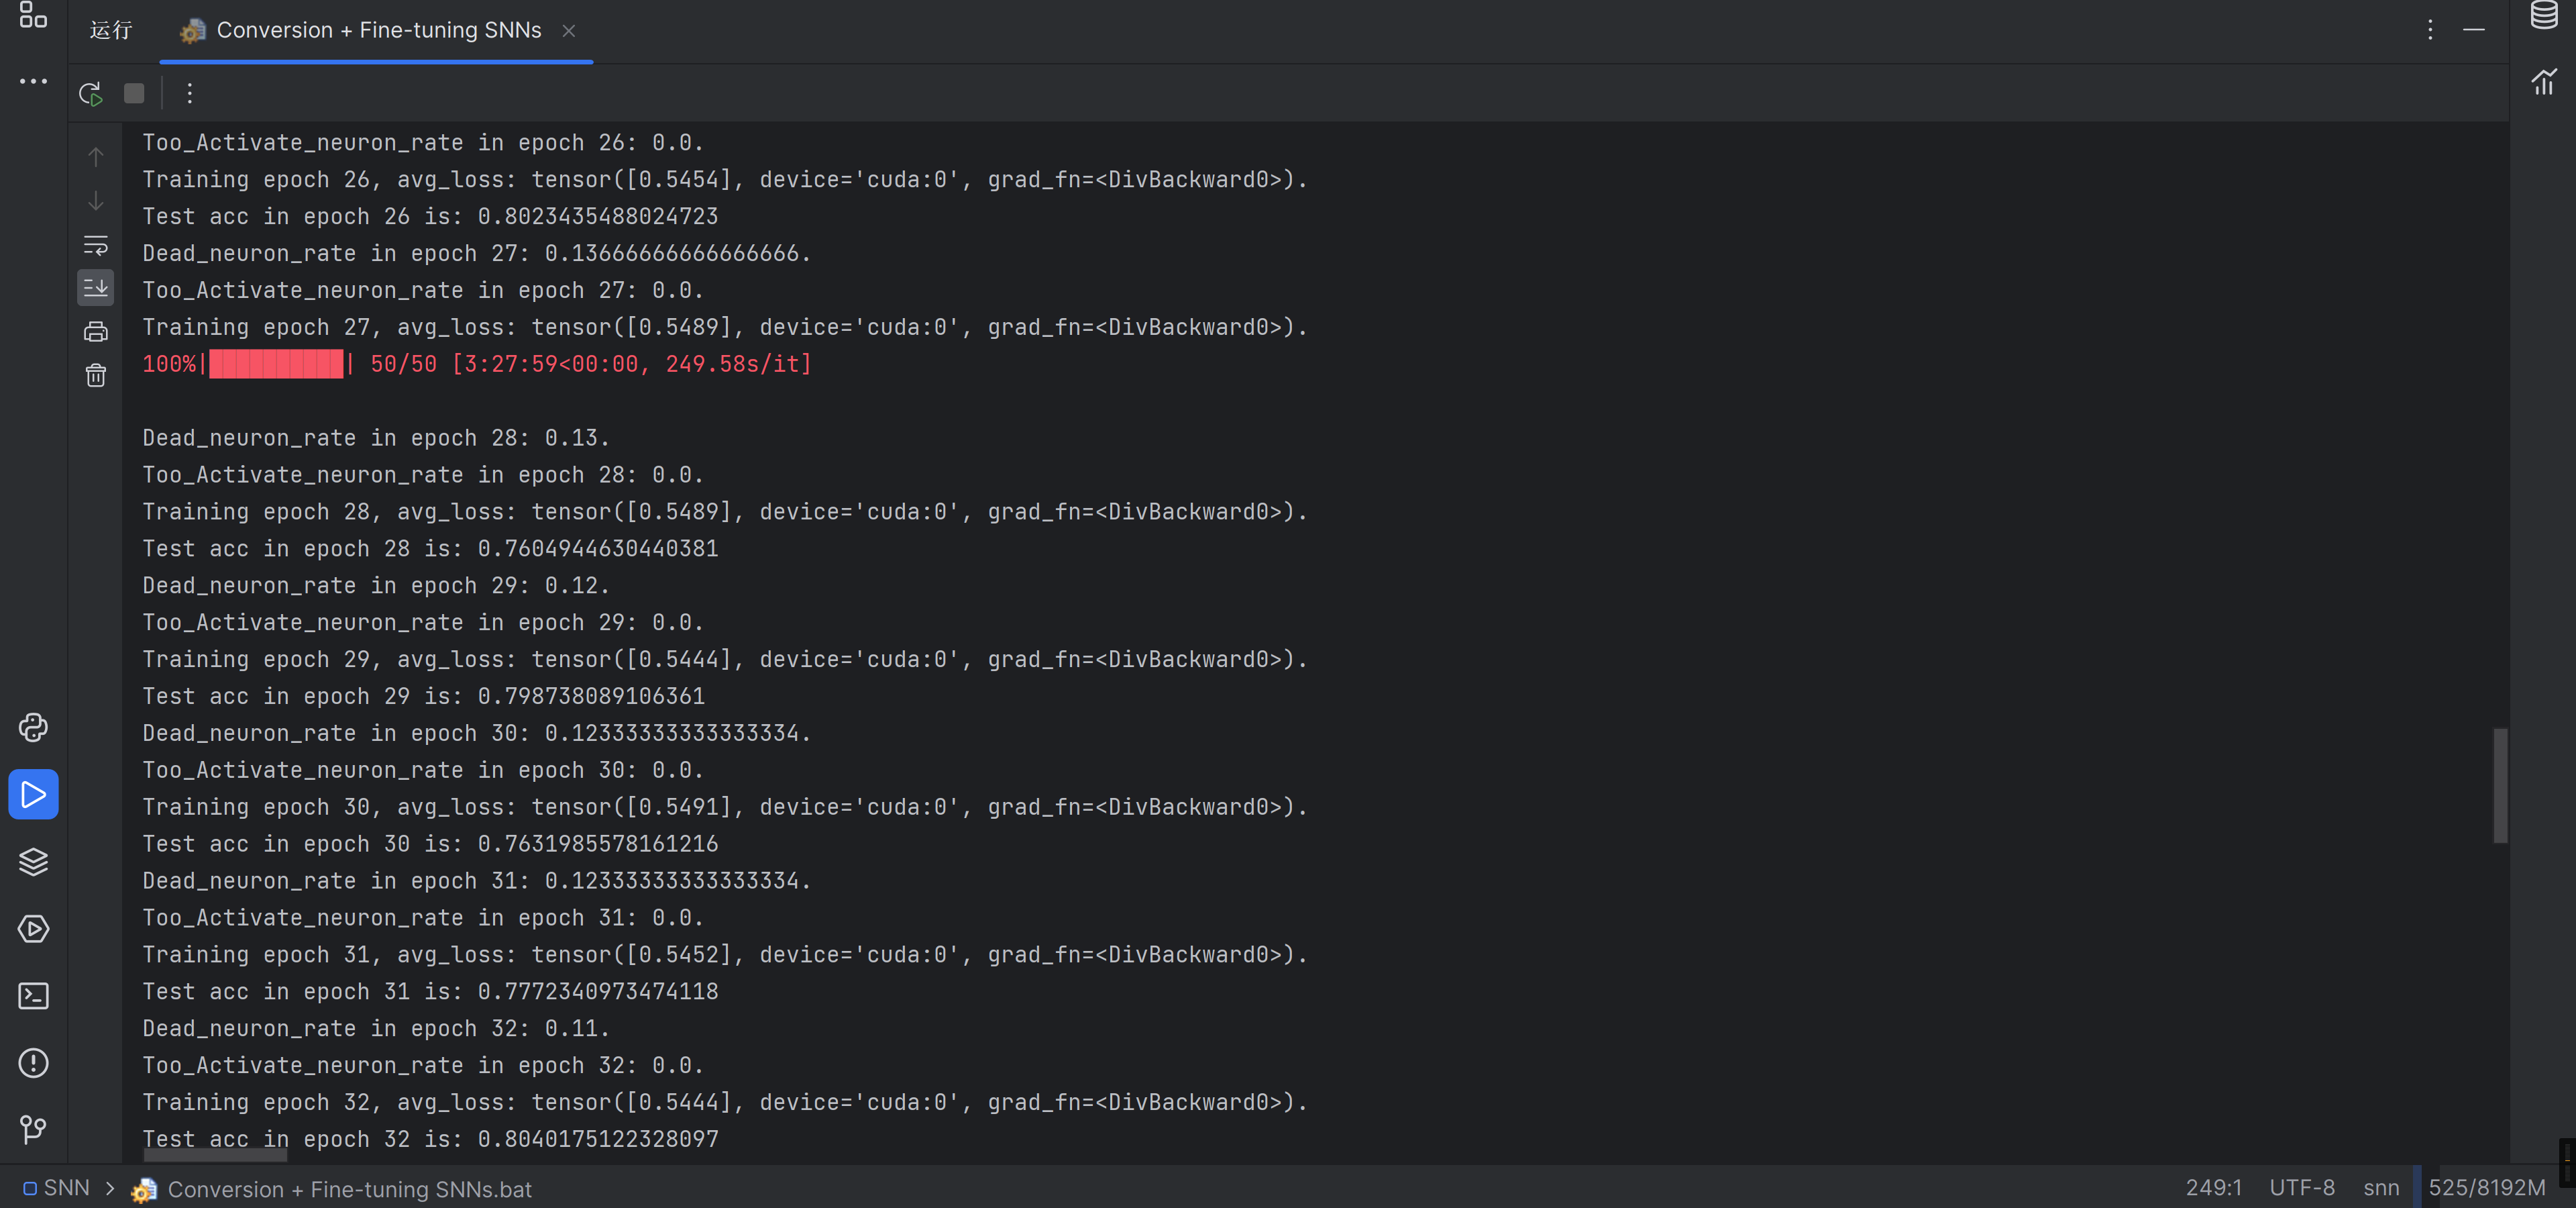
Task: Print the console output
Action: tap(96, 332)
